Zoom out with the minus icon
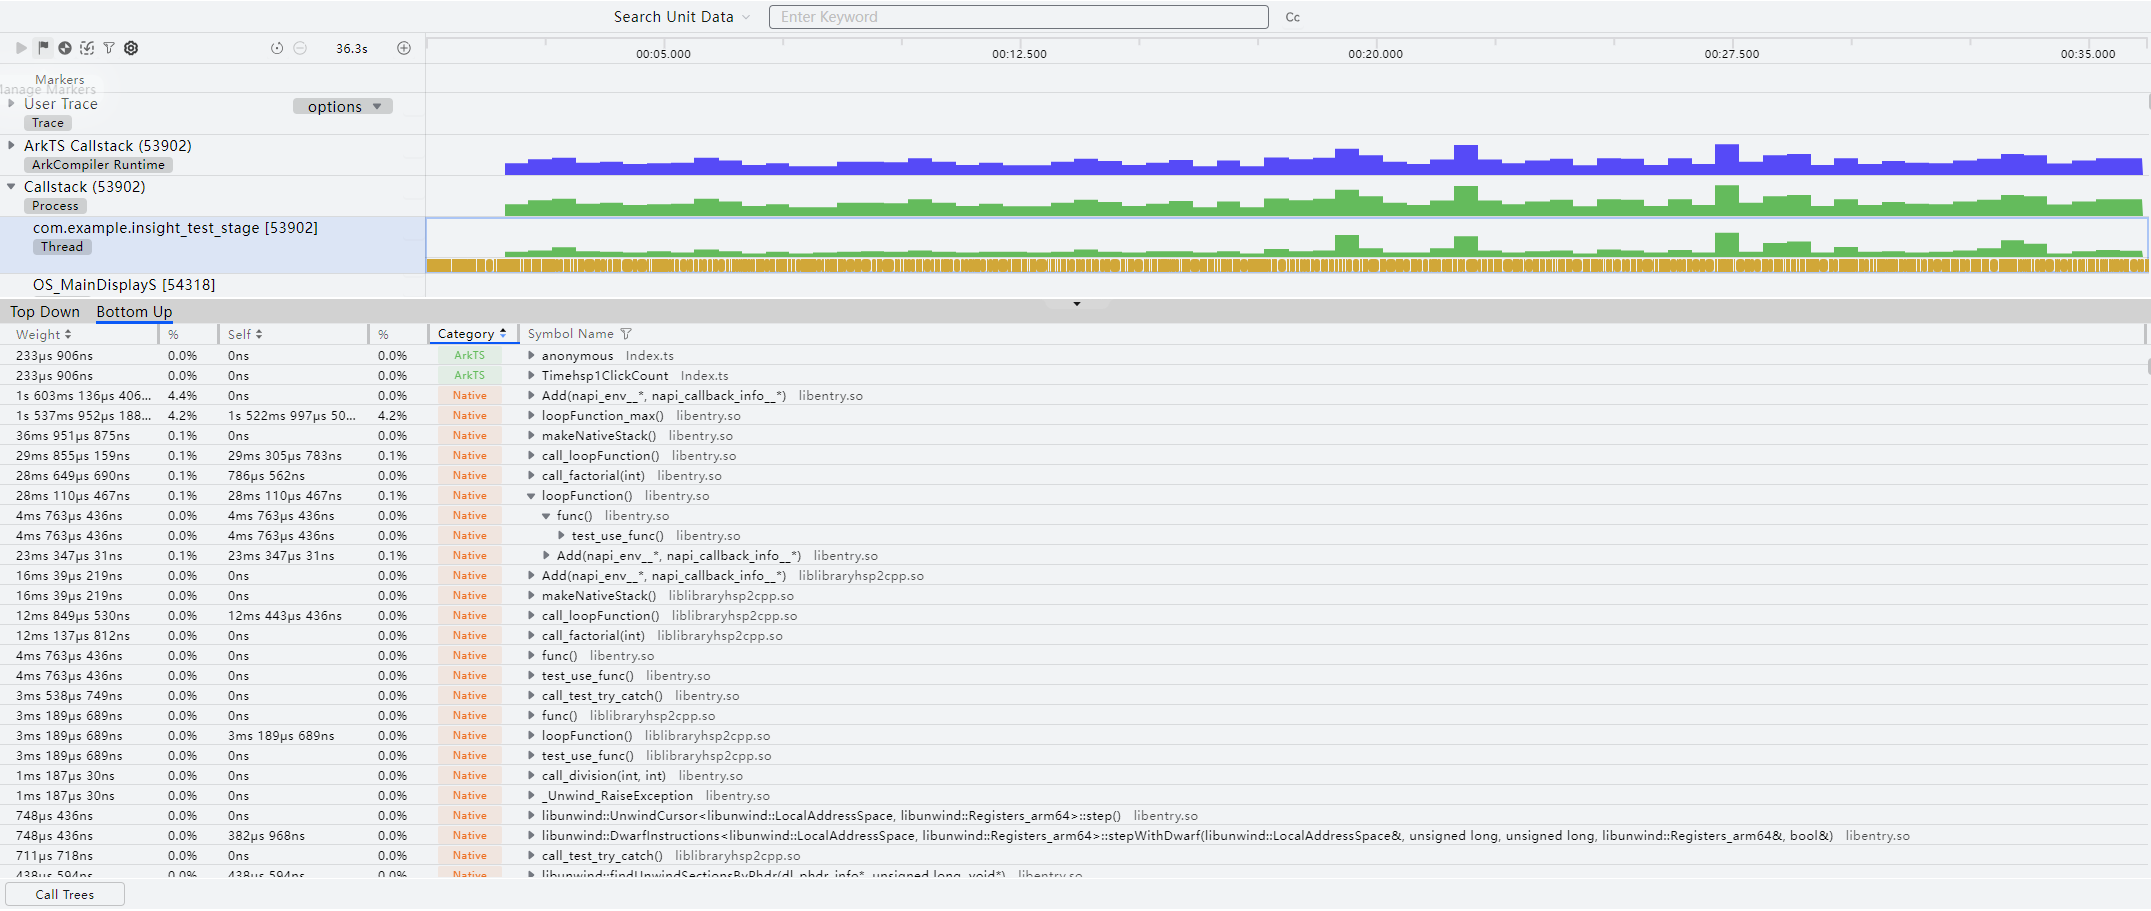The width and height of the screenshot is (2151, 911). [300, 48]
